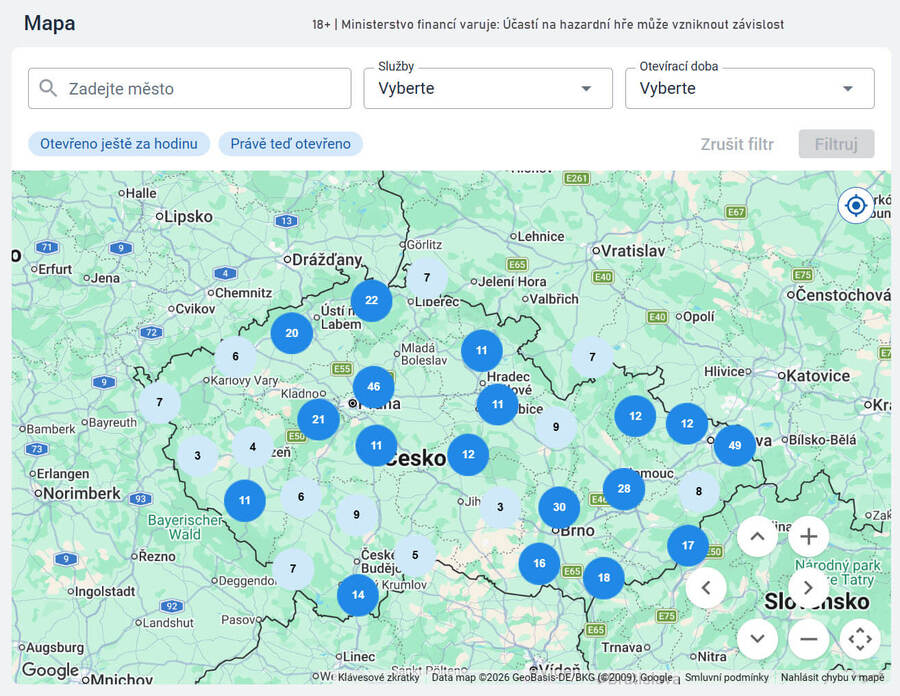Click the 'Mapa' heading text
This screenshot has height=696, width=900.
pyautogui.click(x=50, y=23)
